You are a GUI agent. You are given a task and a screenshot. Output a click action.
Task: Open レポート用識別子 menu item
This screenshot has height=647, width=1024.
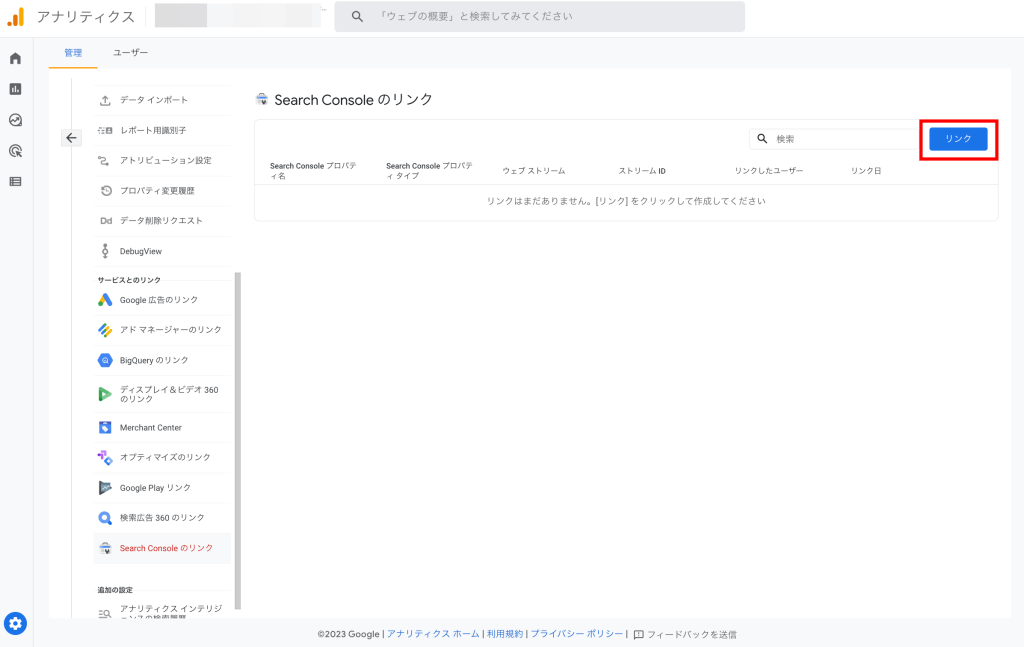pyautogui.click(x=162, y=131)
